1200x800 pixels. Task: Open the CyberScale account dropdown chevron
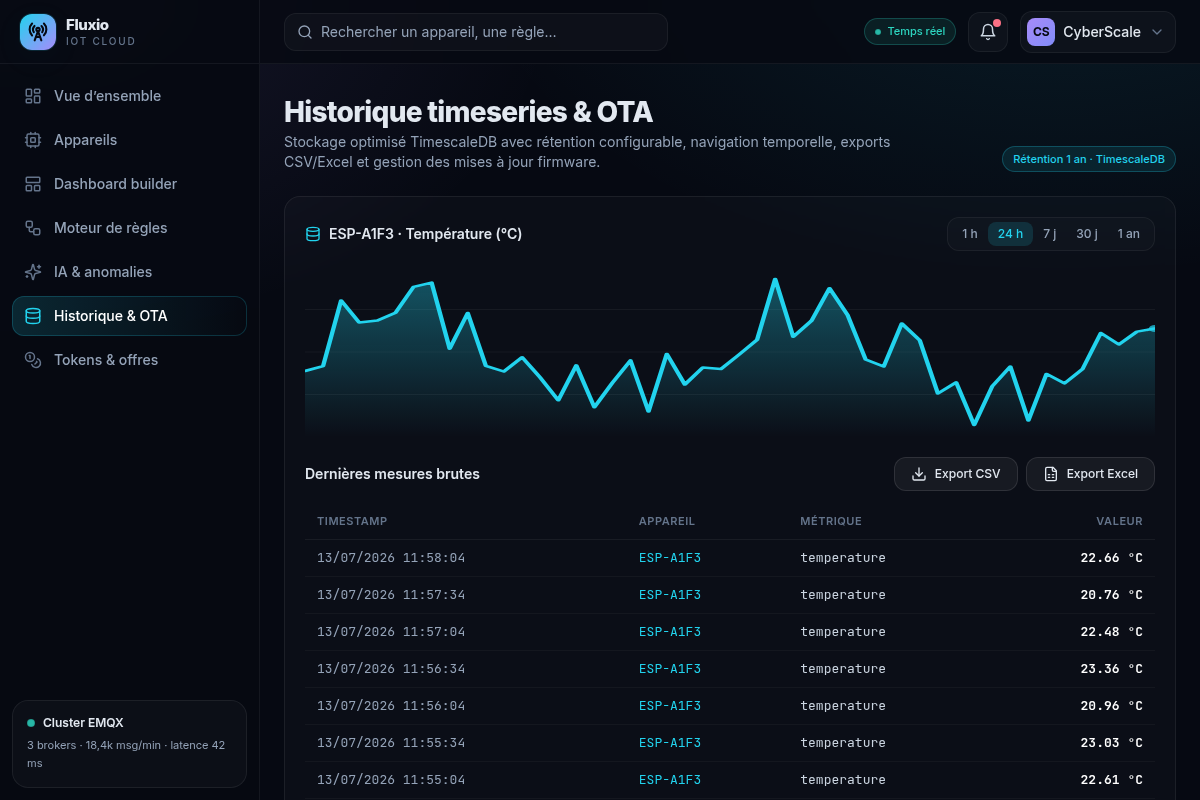click(1157, 32)
